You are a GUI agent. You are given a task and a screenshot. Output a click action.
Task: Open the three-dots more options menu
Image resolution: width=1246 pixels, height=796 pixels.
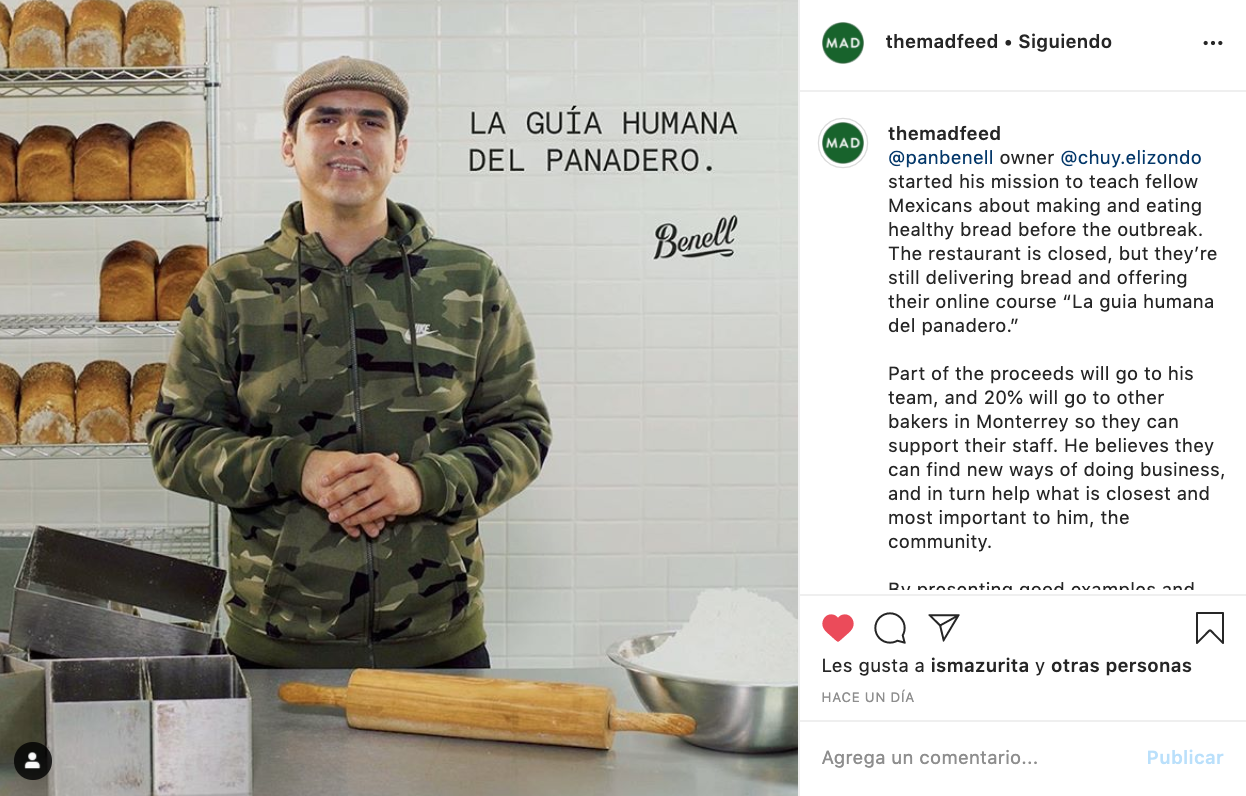click(x=1213, y=43)
